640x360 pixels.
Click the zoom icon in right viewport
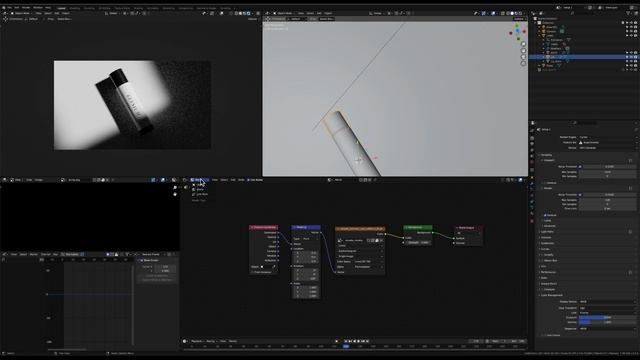tap(523, 44)
